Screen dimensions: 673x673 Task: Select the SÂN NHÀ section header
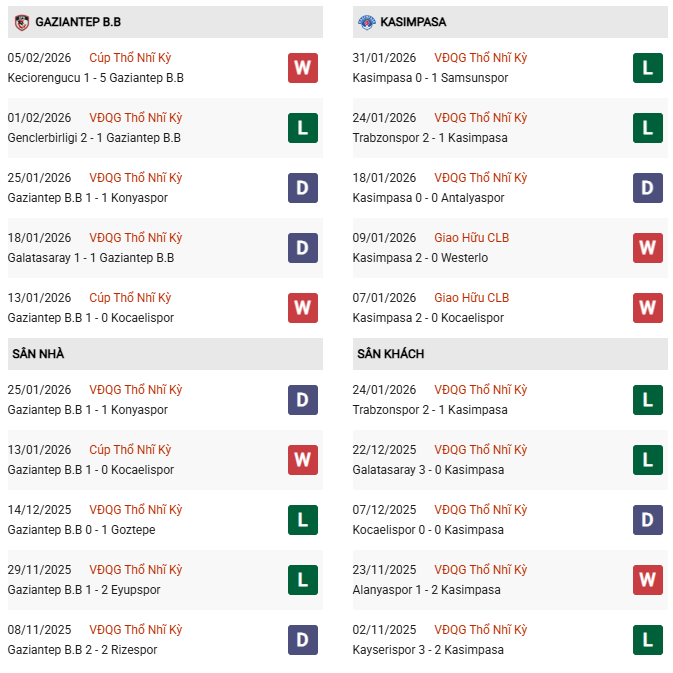tap(39, 354)
